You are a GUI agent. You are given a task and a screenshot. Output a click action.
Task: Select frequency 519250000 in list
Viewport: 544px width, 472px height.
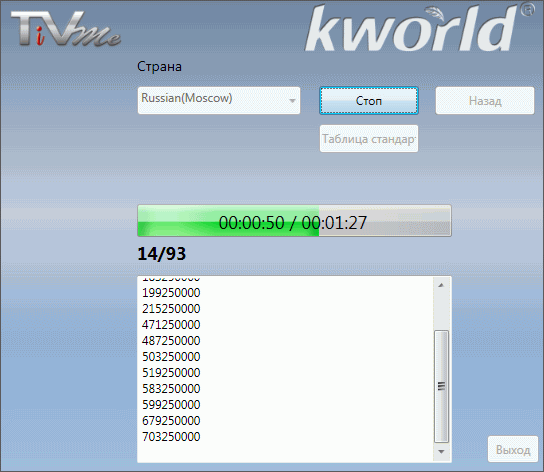[x=171, y=372]
